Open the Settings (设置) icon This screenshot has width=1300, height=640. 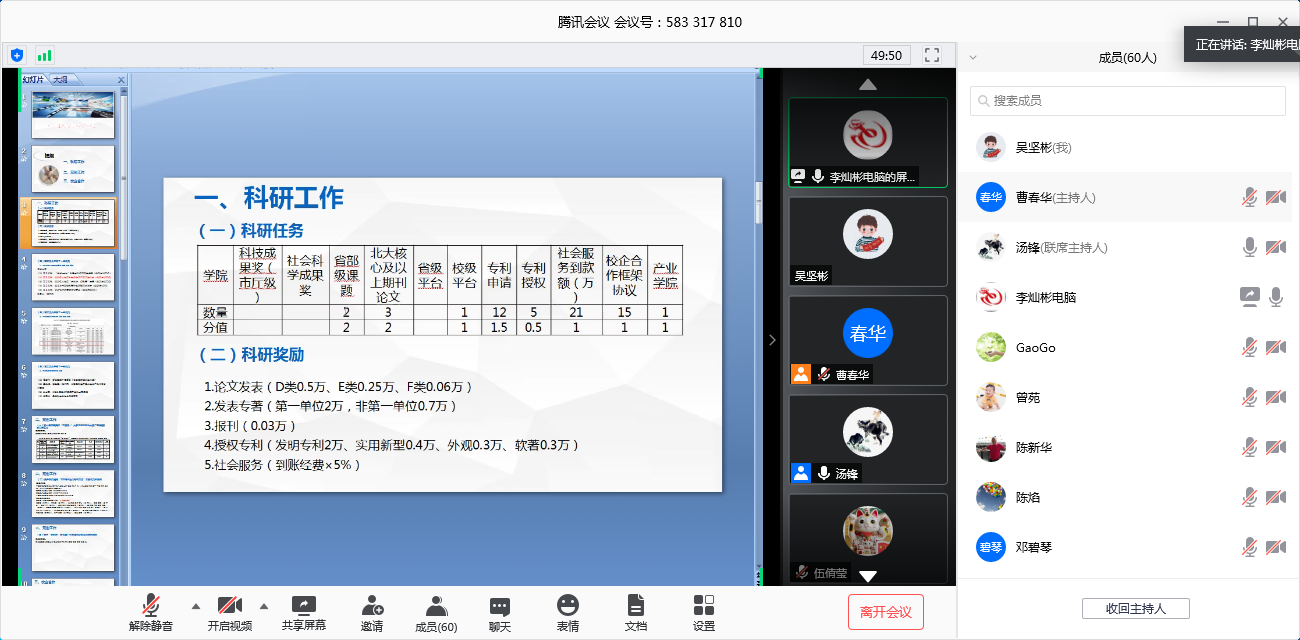[x=704, y=605]
